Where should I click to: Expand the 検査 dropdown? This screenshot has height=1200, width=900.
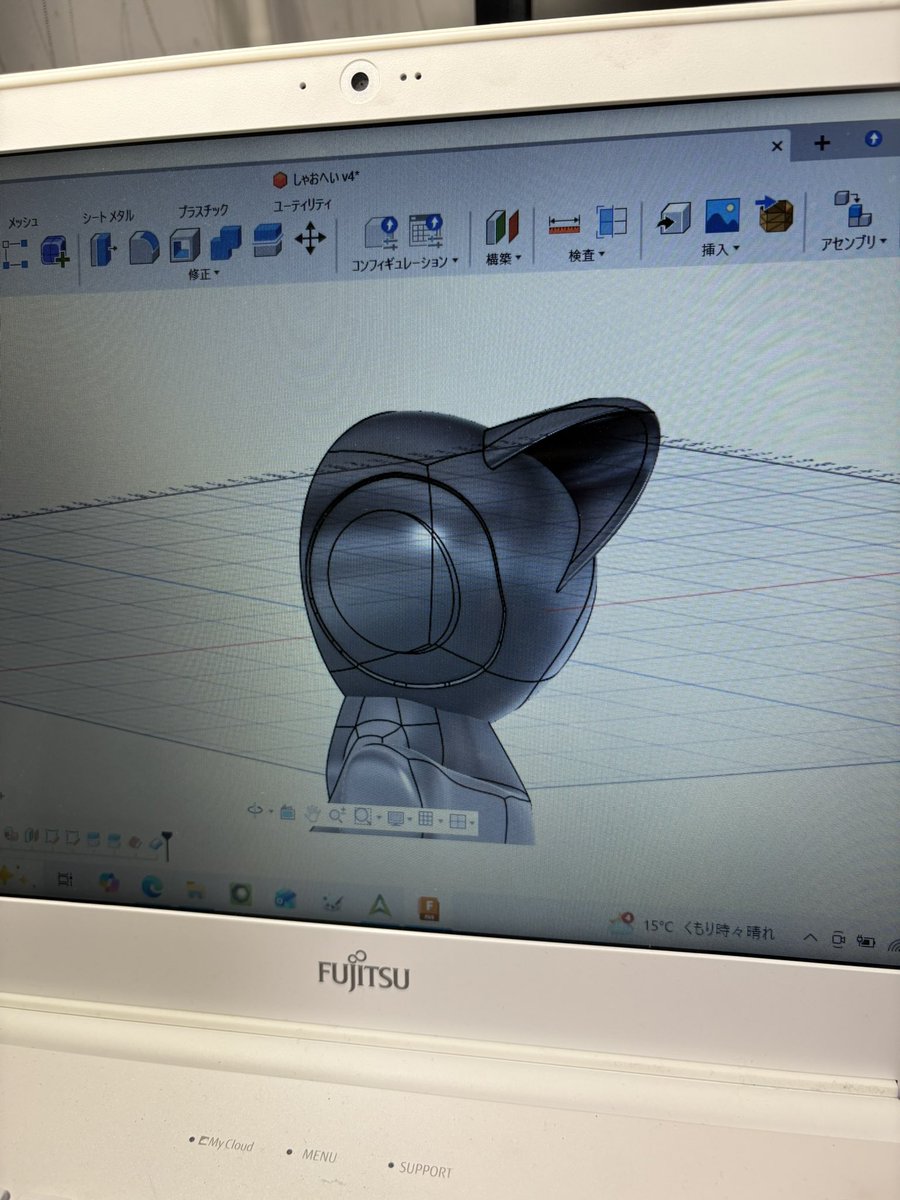tap(587, 255)
